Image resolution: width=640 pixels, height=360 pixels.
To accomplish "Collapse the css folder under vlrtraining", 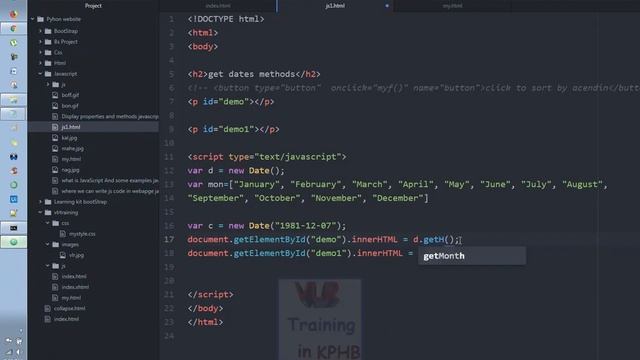I will click(x=48, y=223).
